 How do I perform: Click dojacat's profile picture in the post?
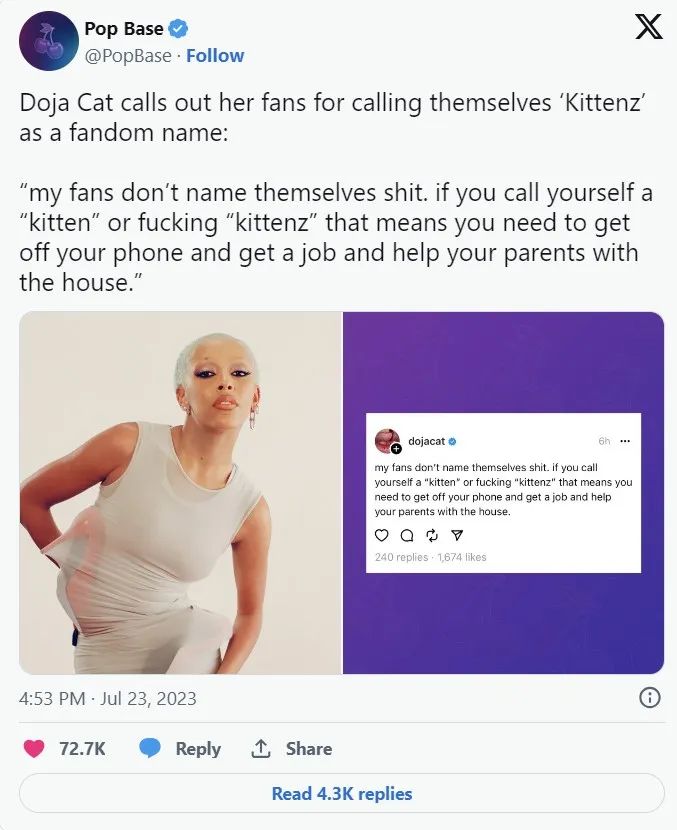point(387,441)
